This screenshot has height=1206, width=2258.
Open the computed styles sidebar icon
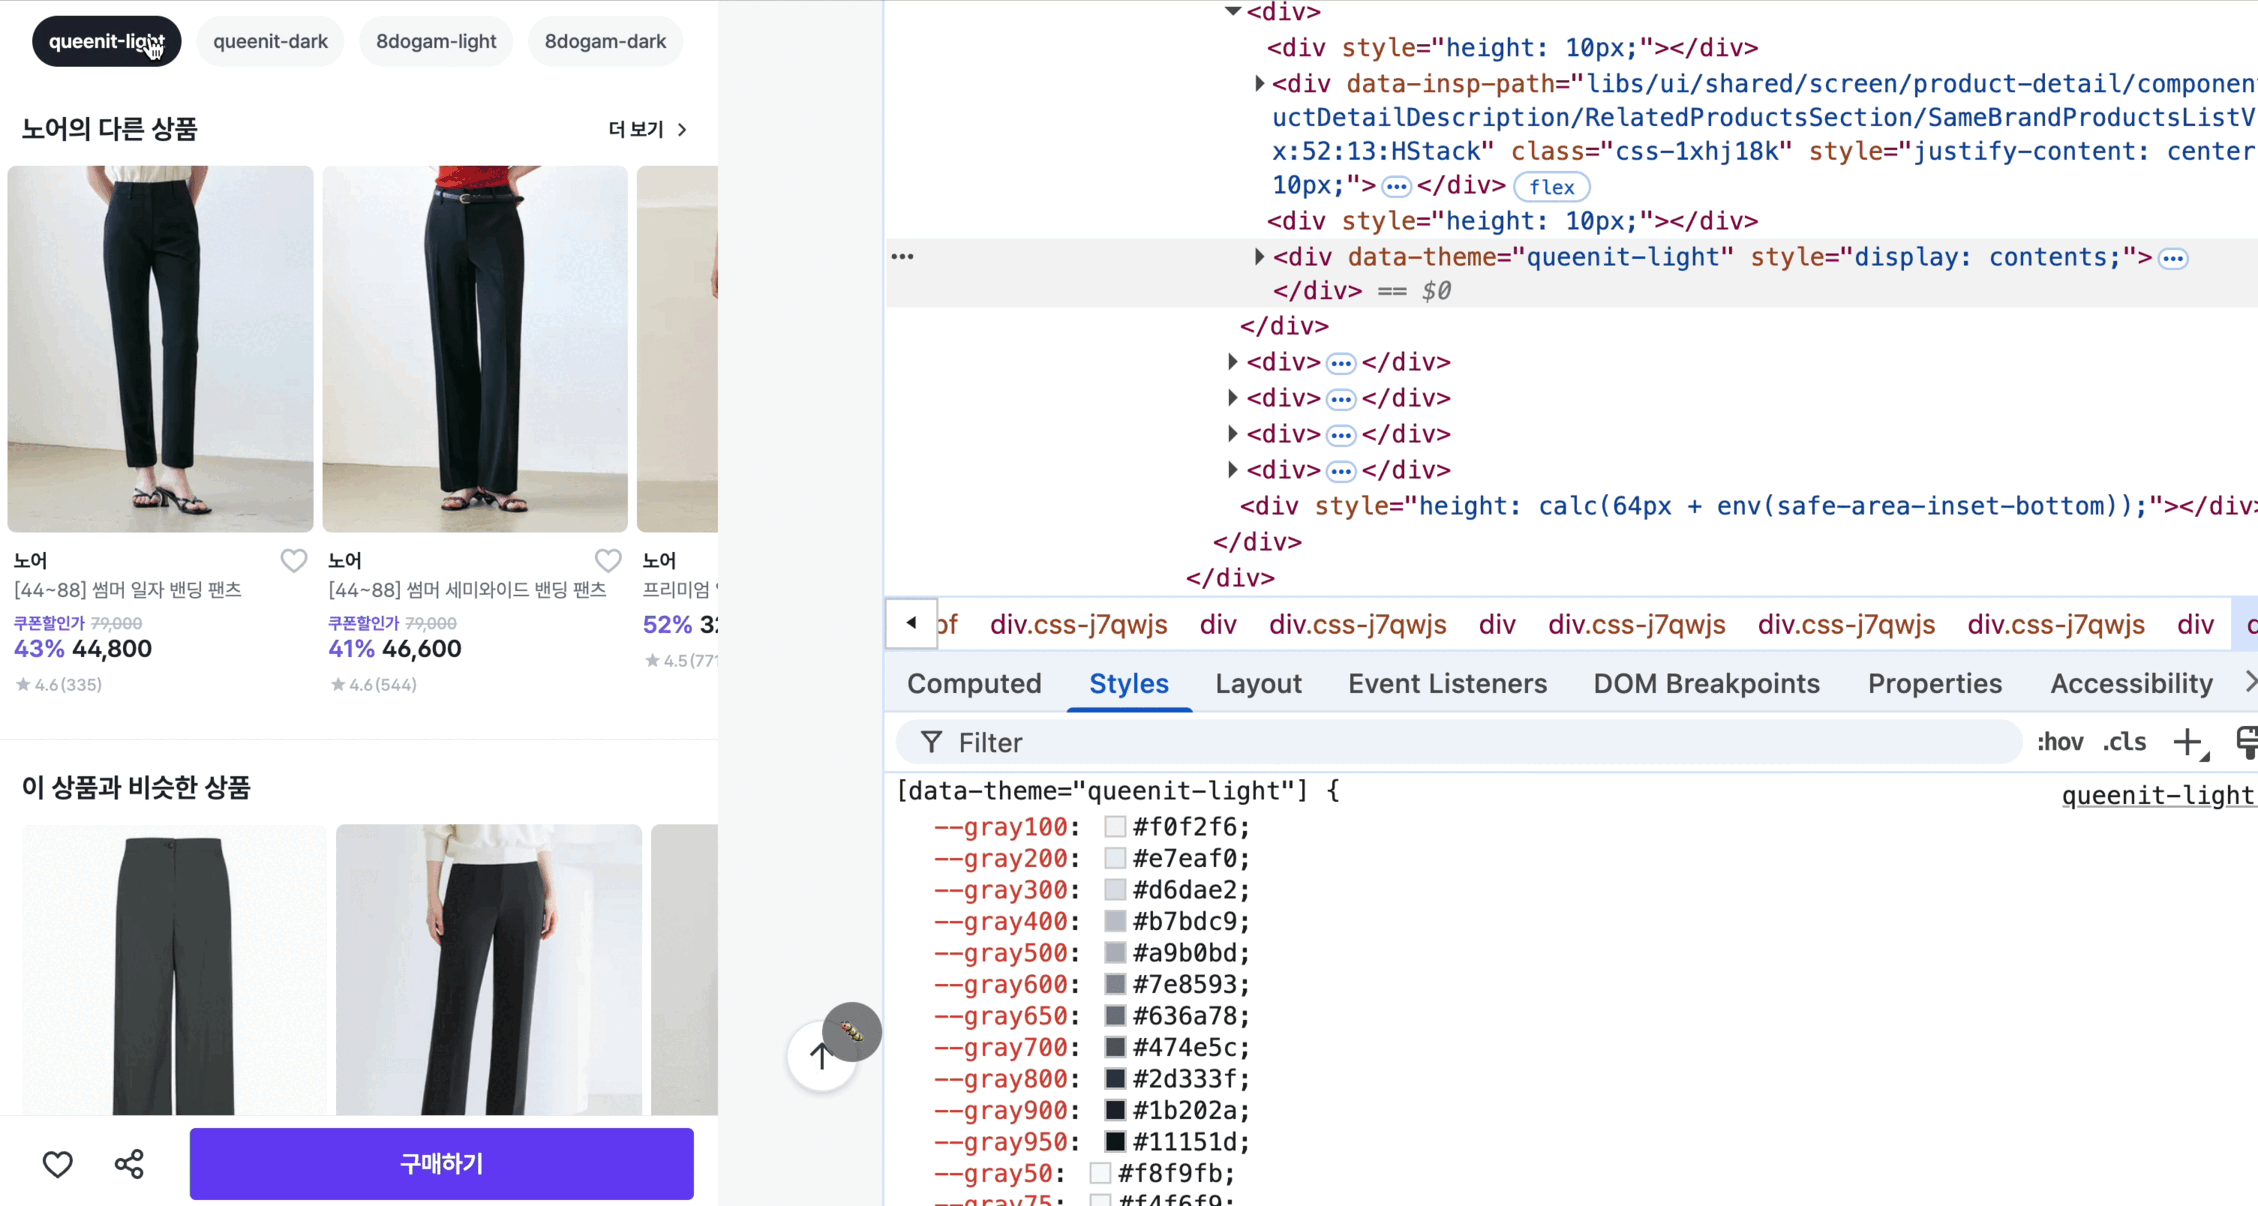[2246, 742]
